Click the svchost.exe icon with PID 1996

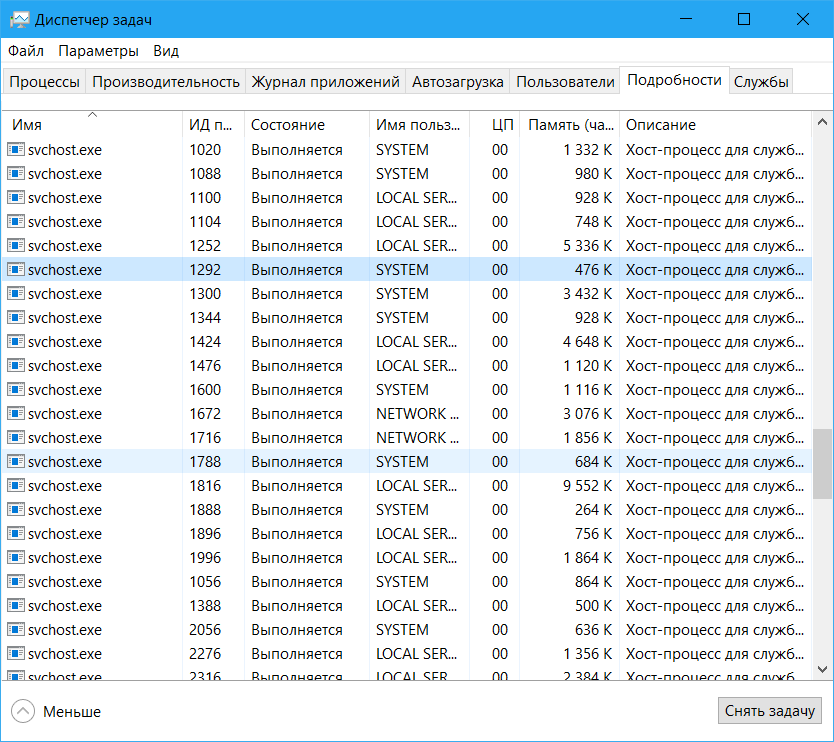tap(15, 557)
